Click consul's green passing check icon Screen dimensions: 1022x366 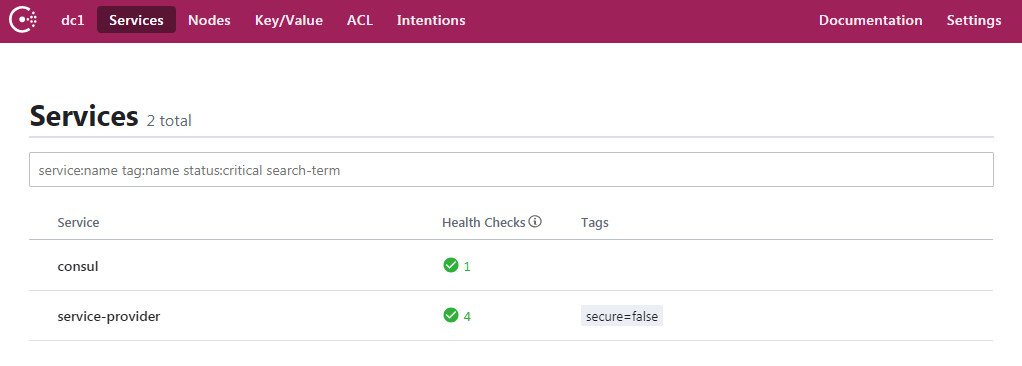pos(450,265)
